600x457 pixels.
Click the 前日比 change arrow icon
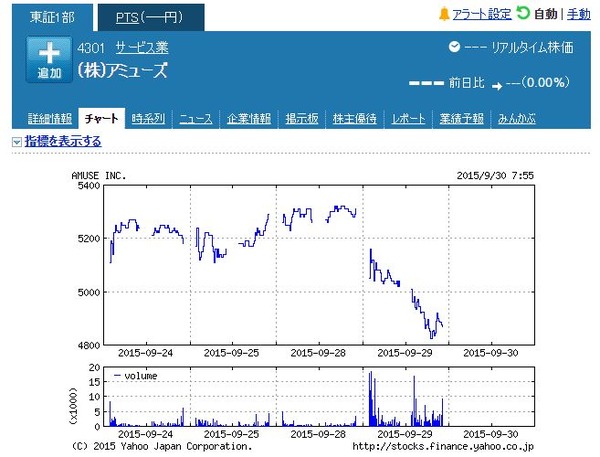click(x=497, y=86)
